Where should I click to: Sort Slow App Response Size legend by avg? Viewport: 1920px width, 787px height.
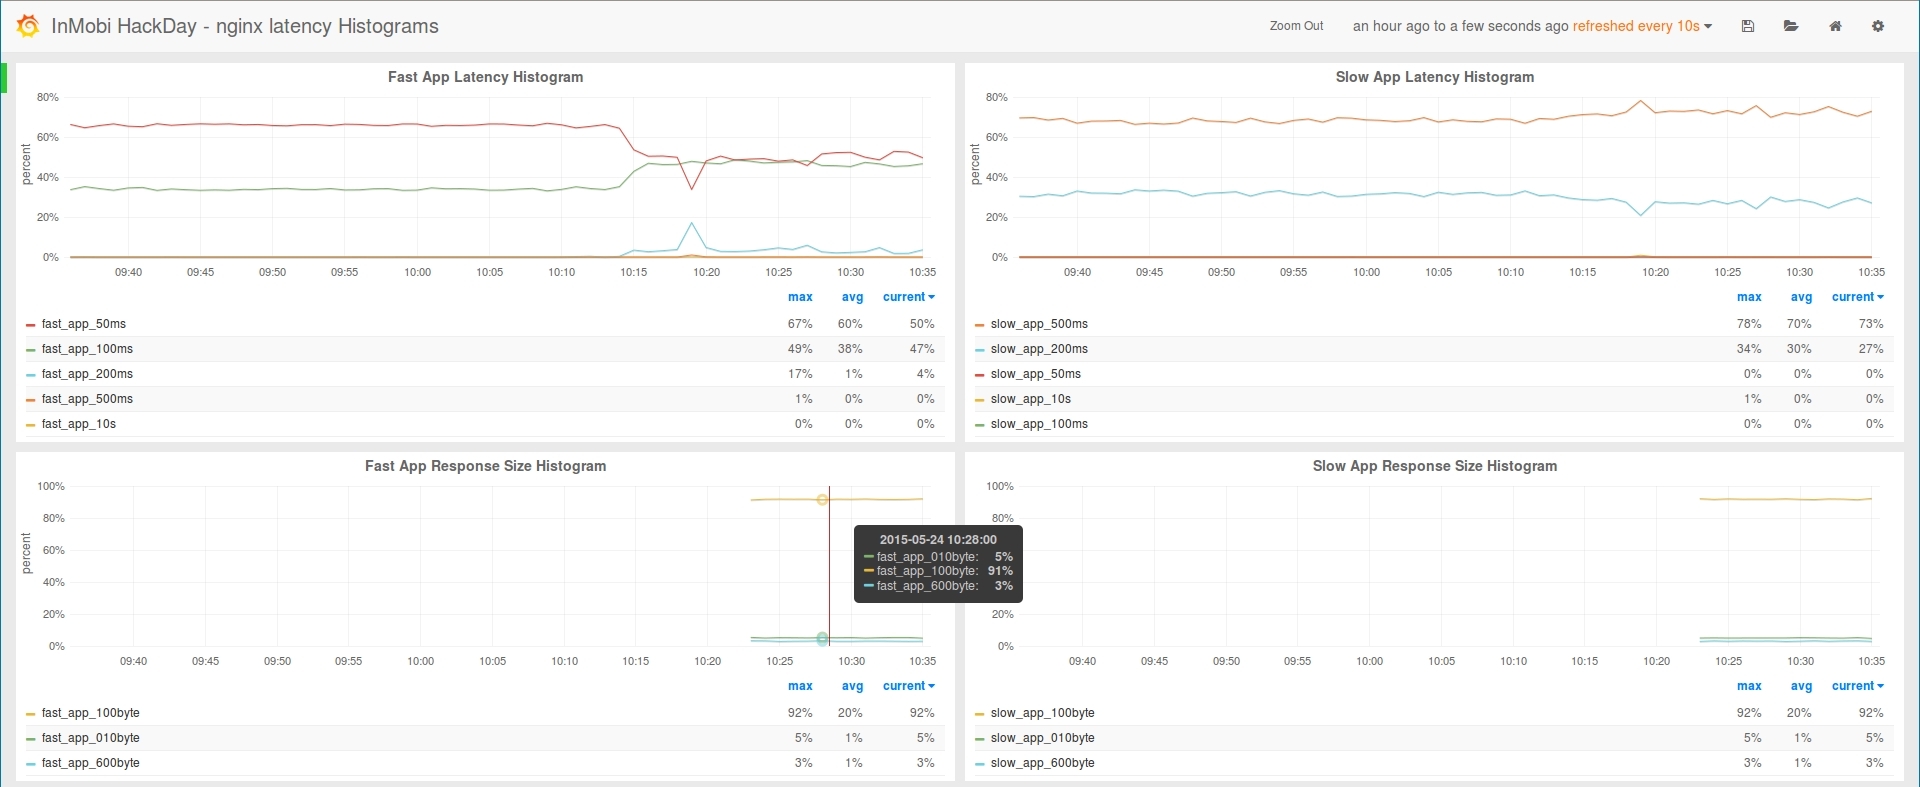click(1801, 686)
